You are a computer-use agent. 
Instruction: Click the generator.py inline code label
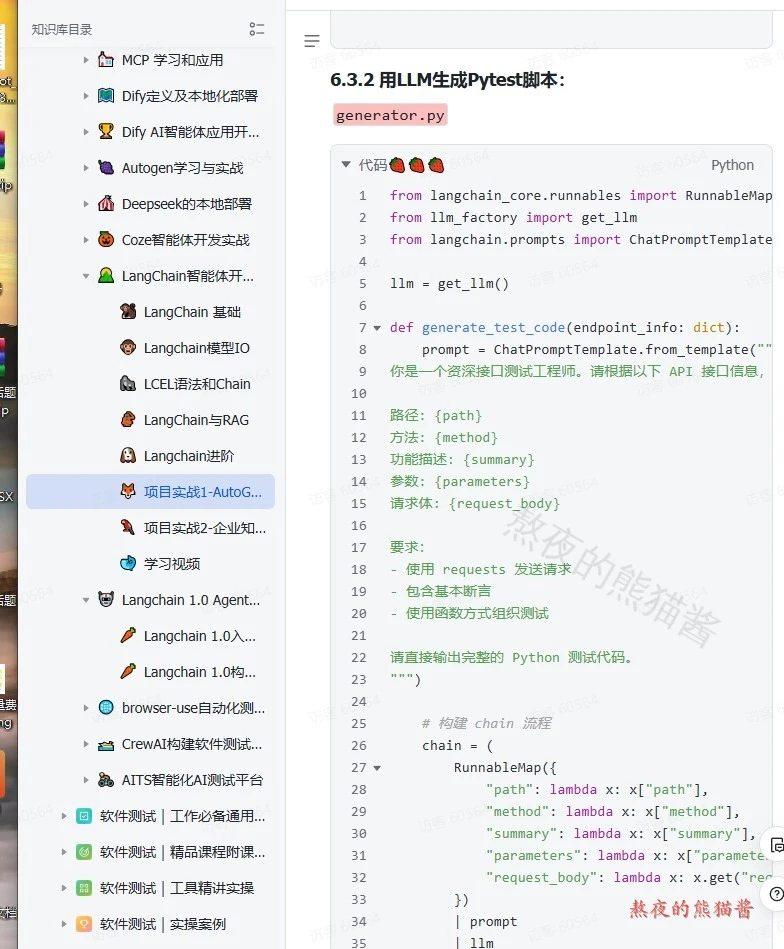[x=390, y=115]
